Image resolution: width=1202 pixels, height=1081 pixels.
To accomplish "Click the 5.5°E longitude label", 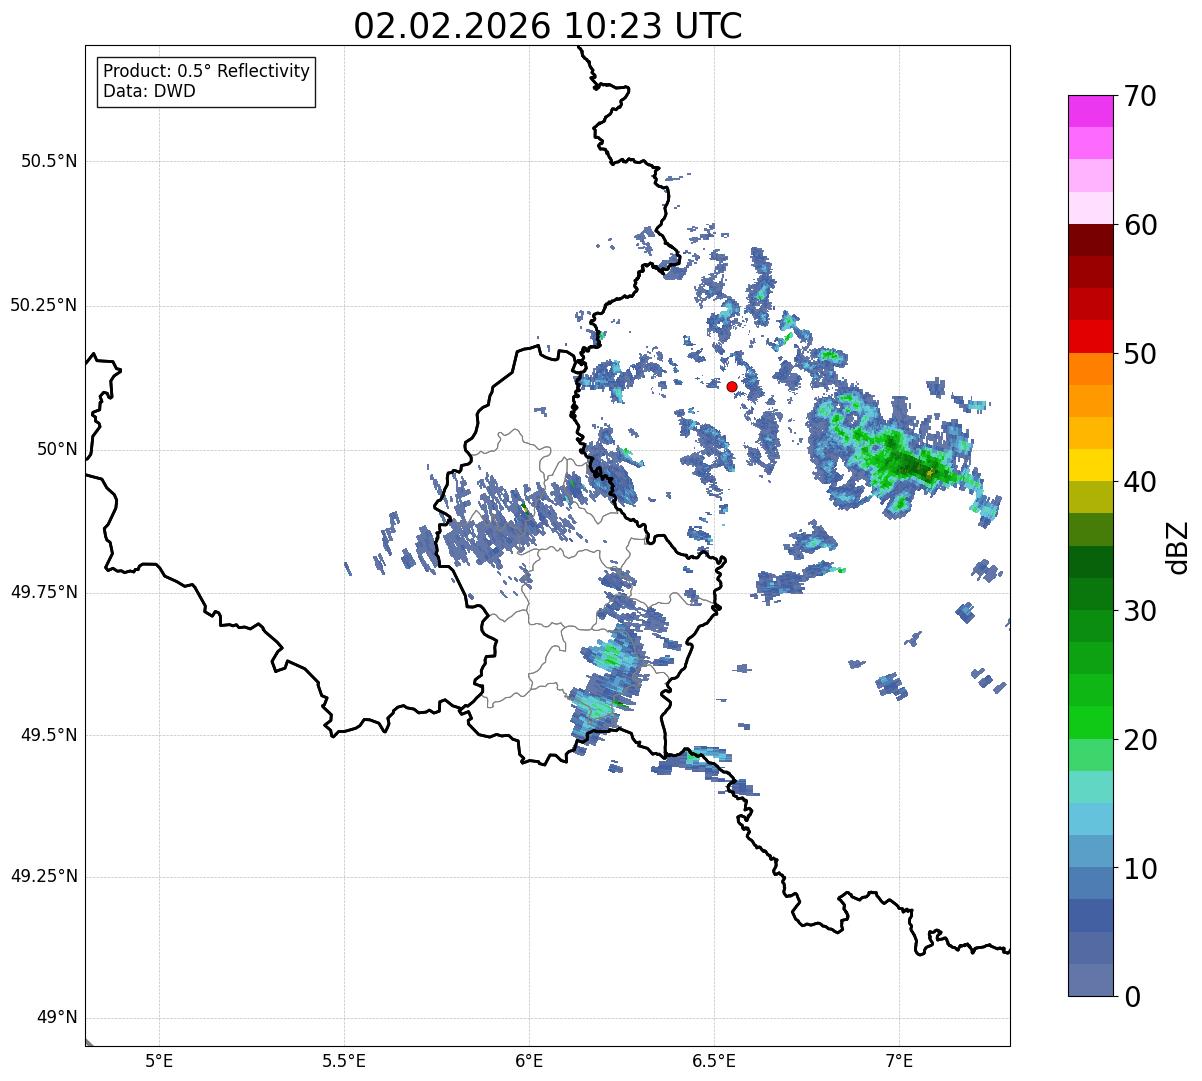I will point(344,1061).
